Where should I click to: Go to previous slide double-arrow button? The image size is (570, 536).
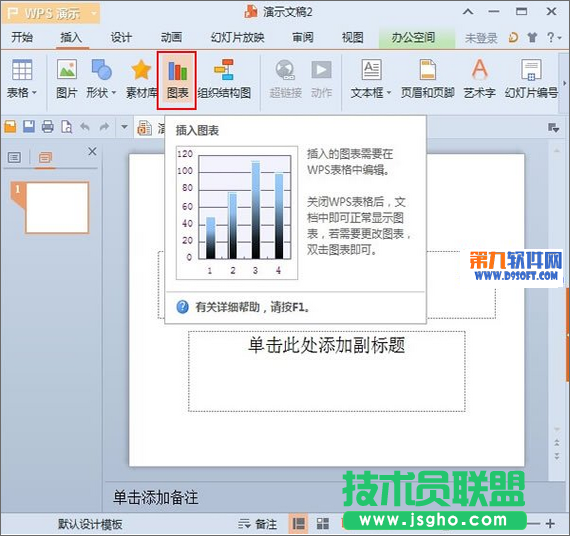557,443
